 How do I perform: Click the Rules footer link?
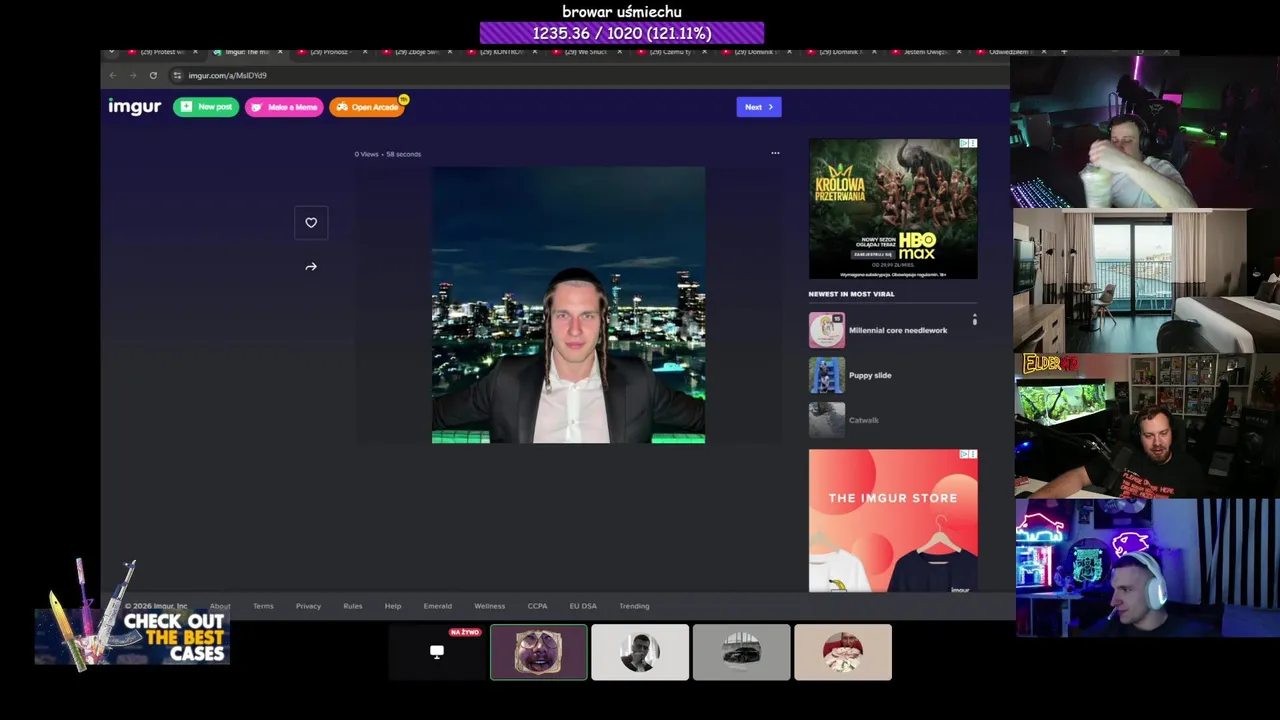coord(353,606)
